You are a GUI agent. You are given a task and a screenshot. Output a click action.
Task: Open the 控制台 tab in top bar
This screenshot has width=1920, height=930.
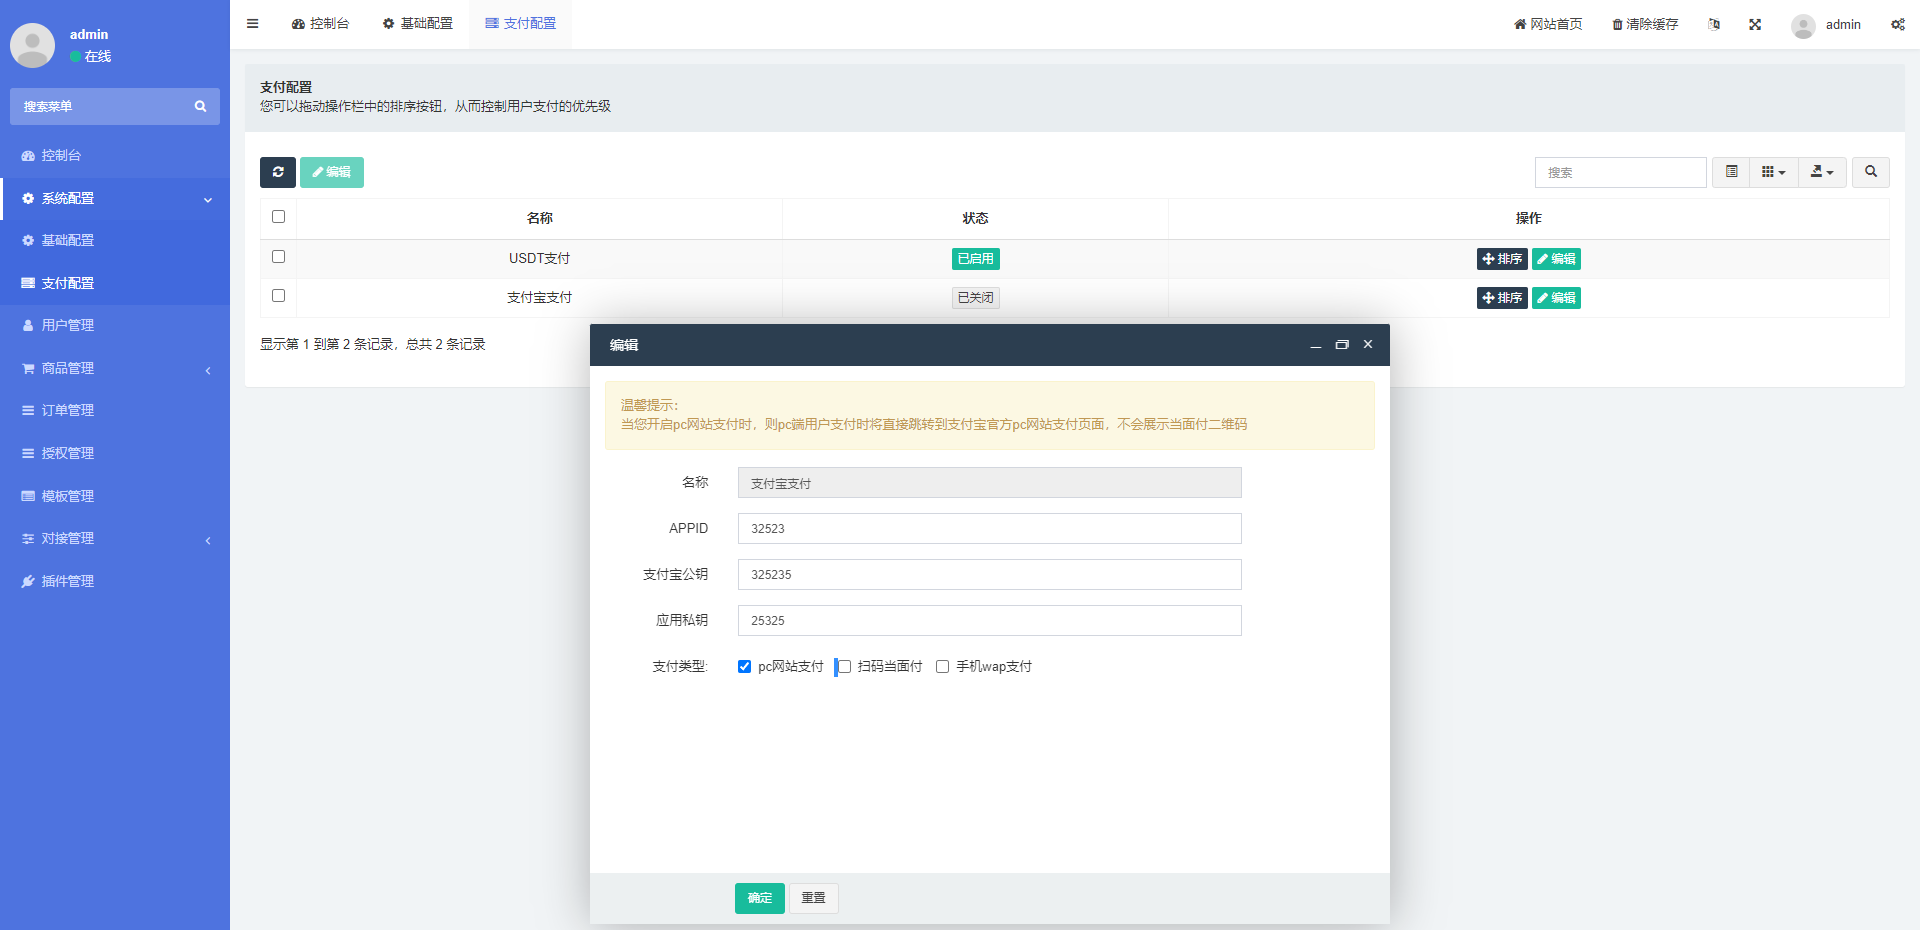click(320, 24)
